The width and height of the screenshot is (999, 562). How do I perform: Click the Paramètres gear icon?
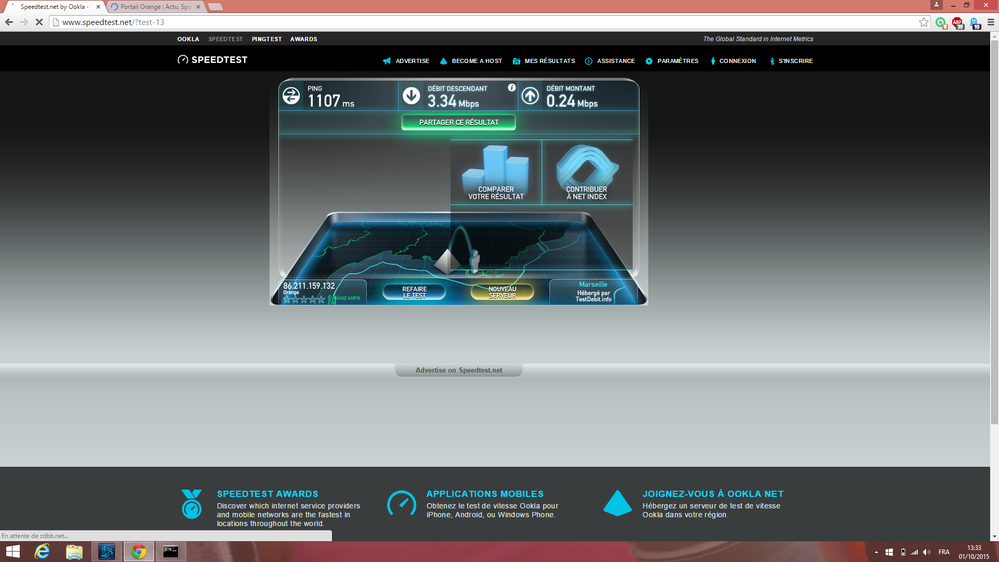pyautogui.click(x=649, y=61)
